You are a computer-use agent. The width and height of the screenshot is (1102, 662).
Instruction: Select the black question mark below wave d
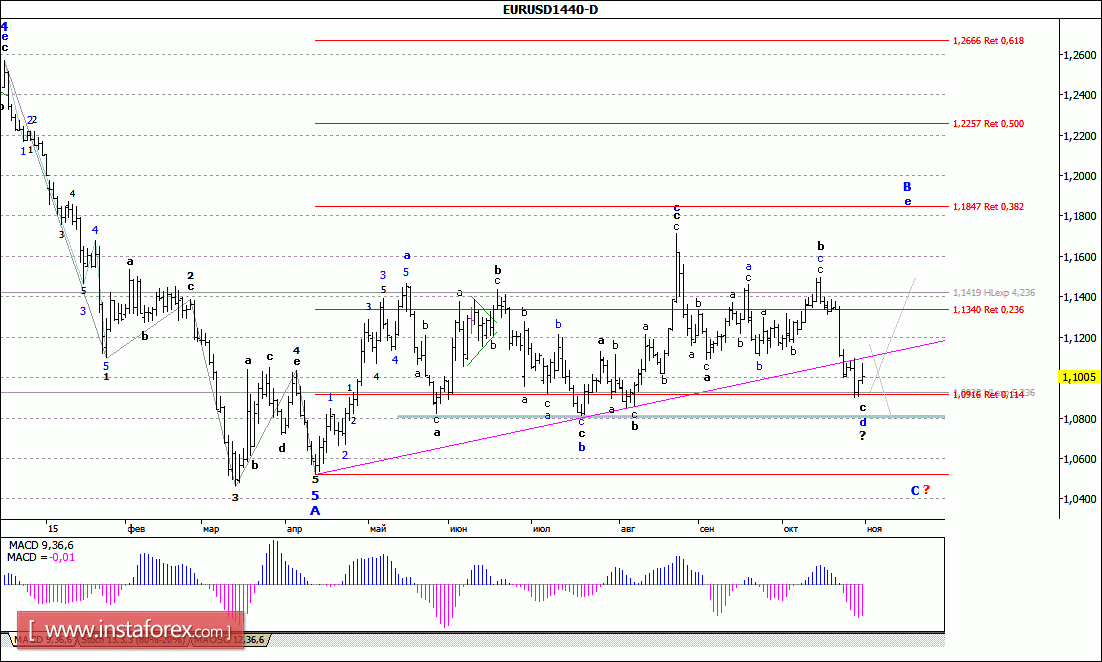point(863,436)
